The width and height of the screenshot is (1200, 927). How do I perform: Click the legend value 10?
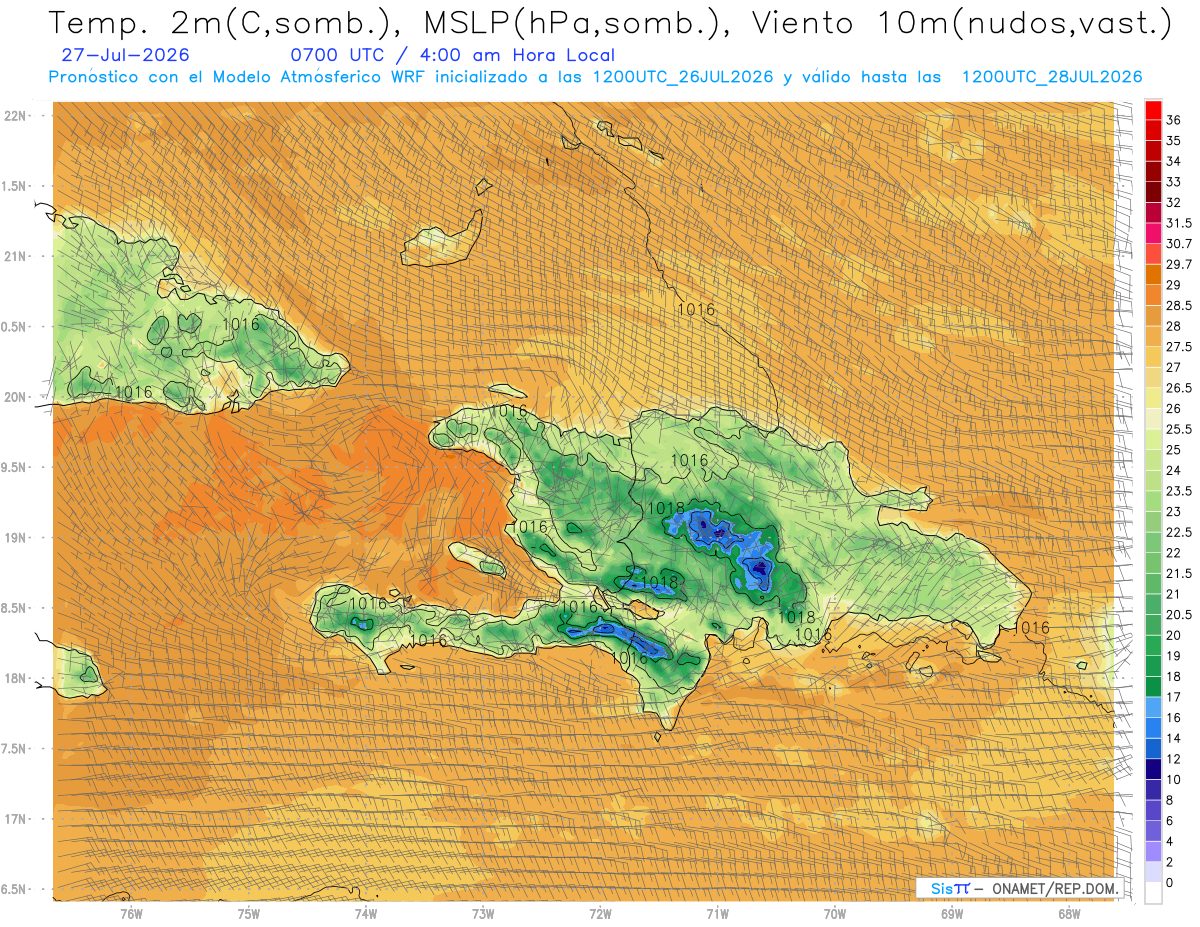point(1173,779)
